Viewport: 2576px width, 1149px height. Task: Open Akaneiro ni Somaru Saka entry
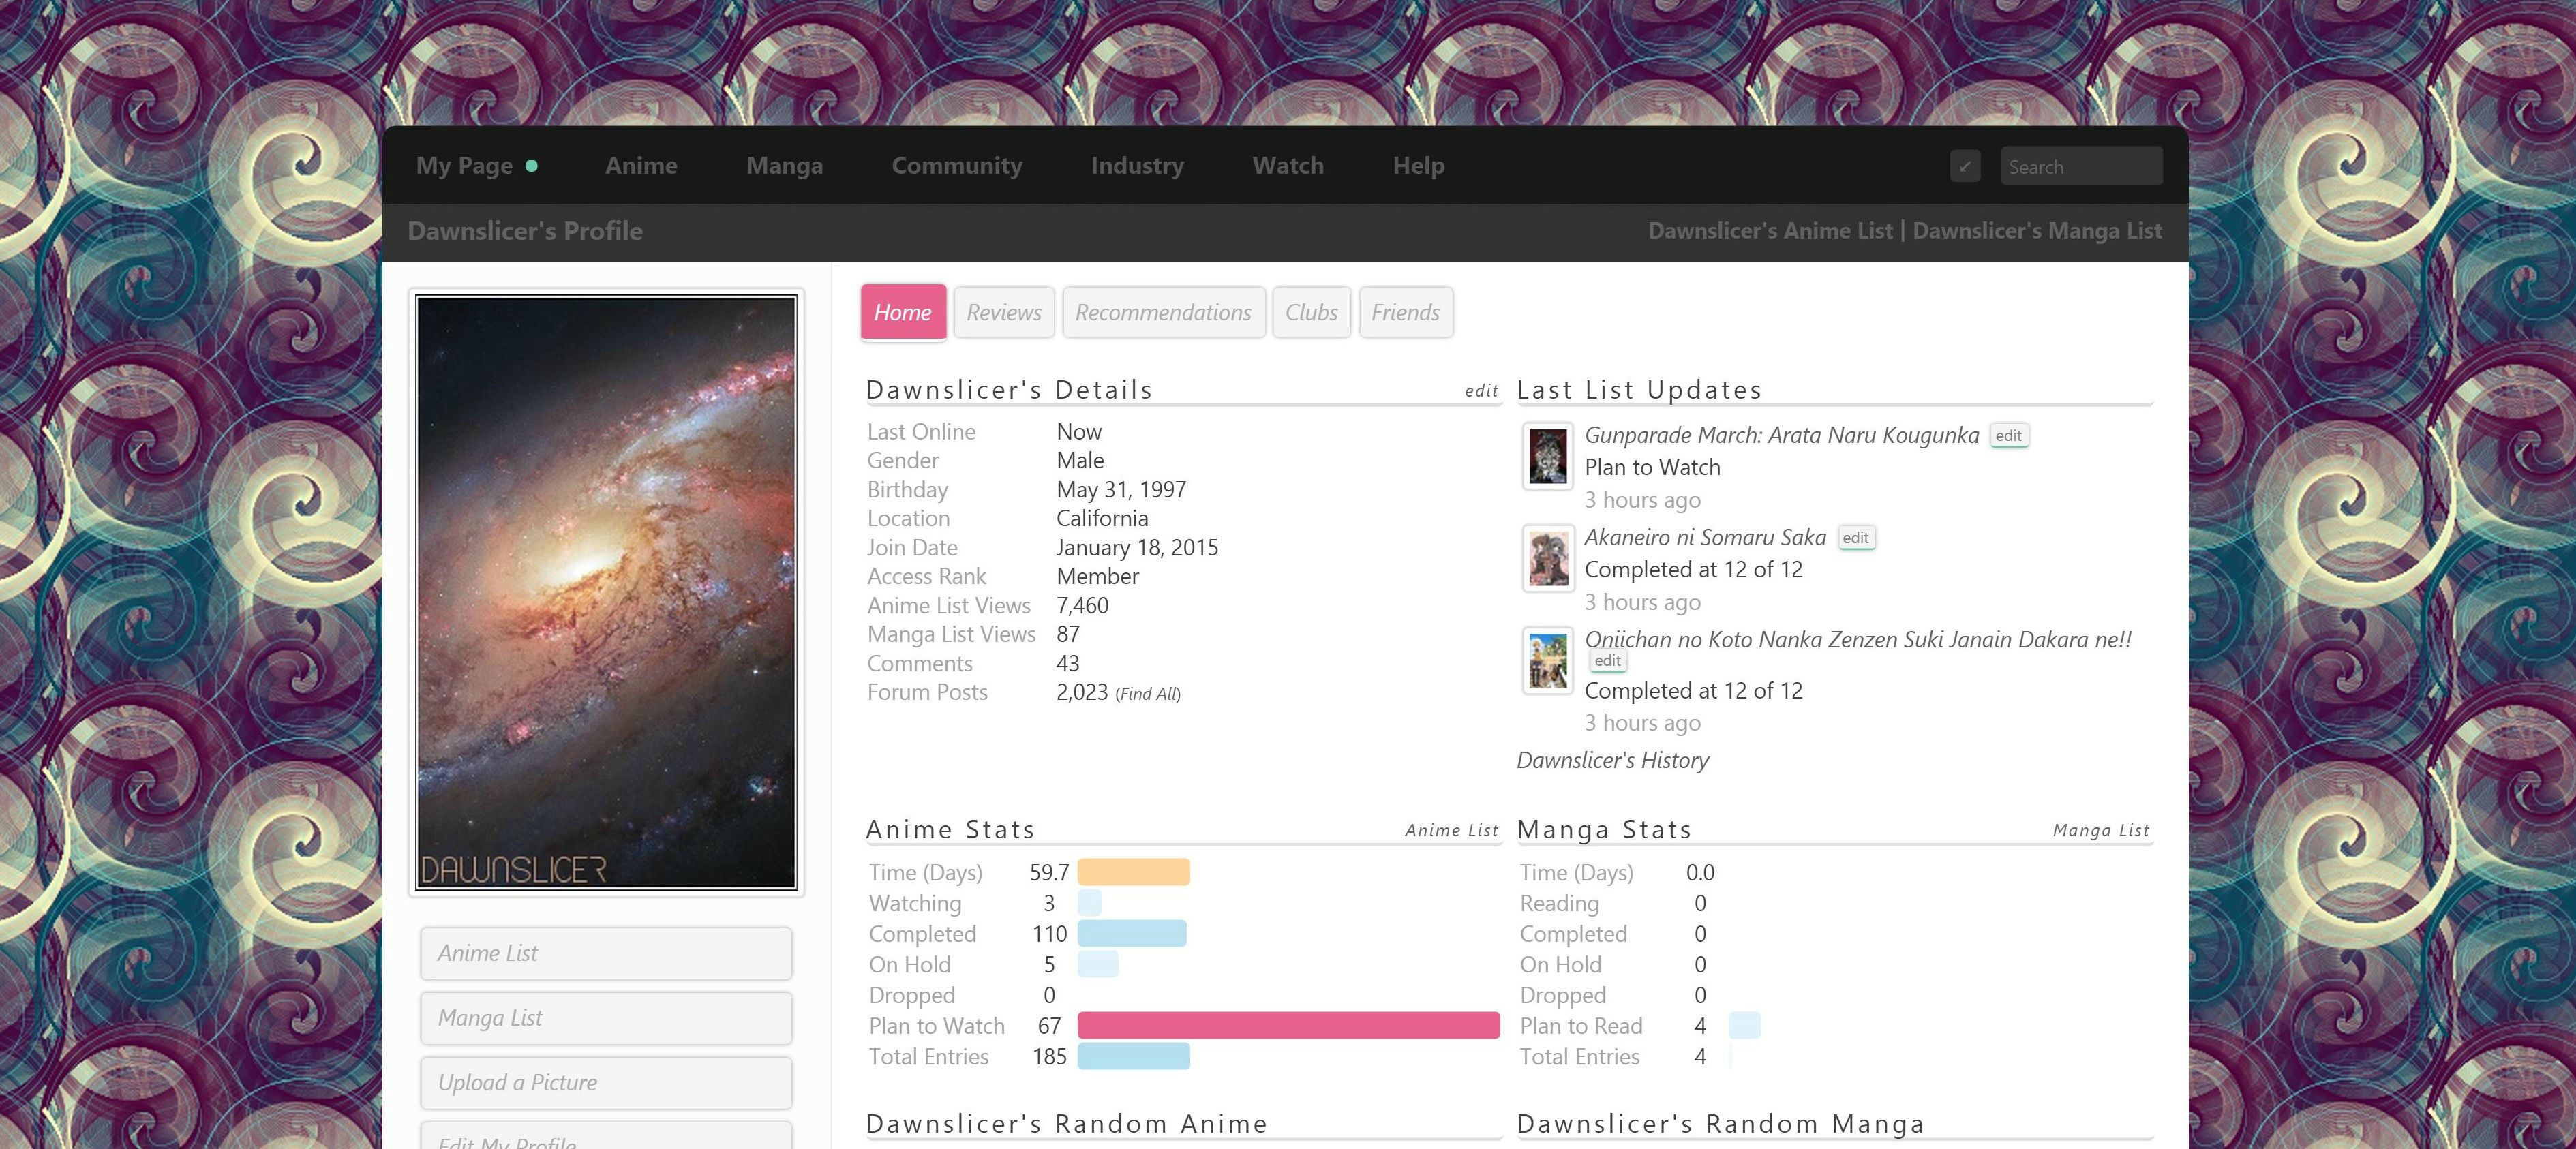tap(1705, 537)
